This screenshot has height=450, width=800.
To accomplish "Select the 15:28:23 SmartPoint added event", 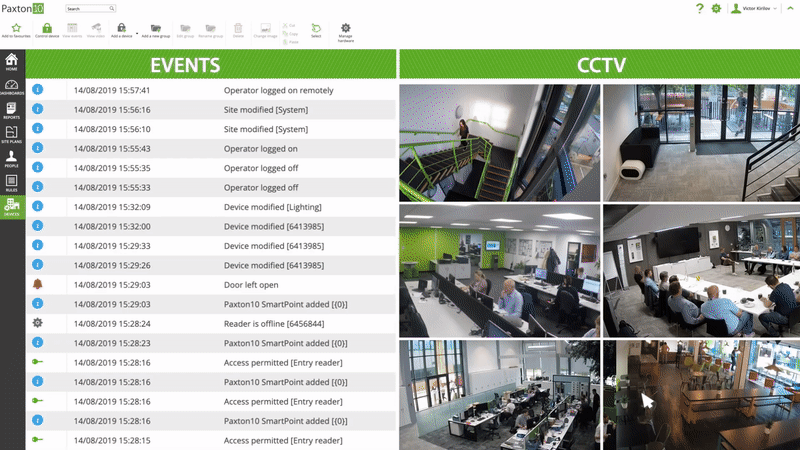I will point(211,343).
